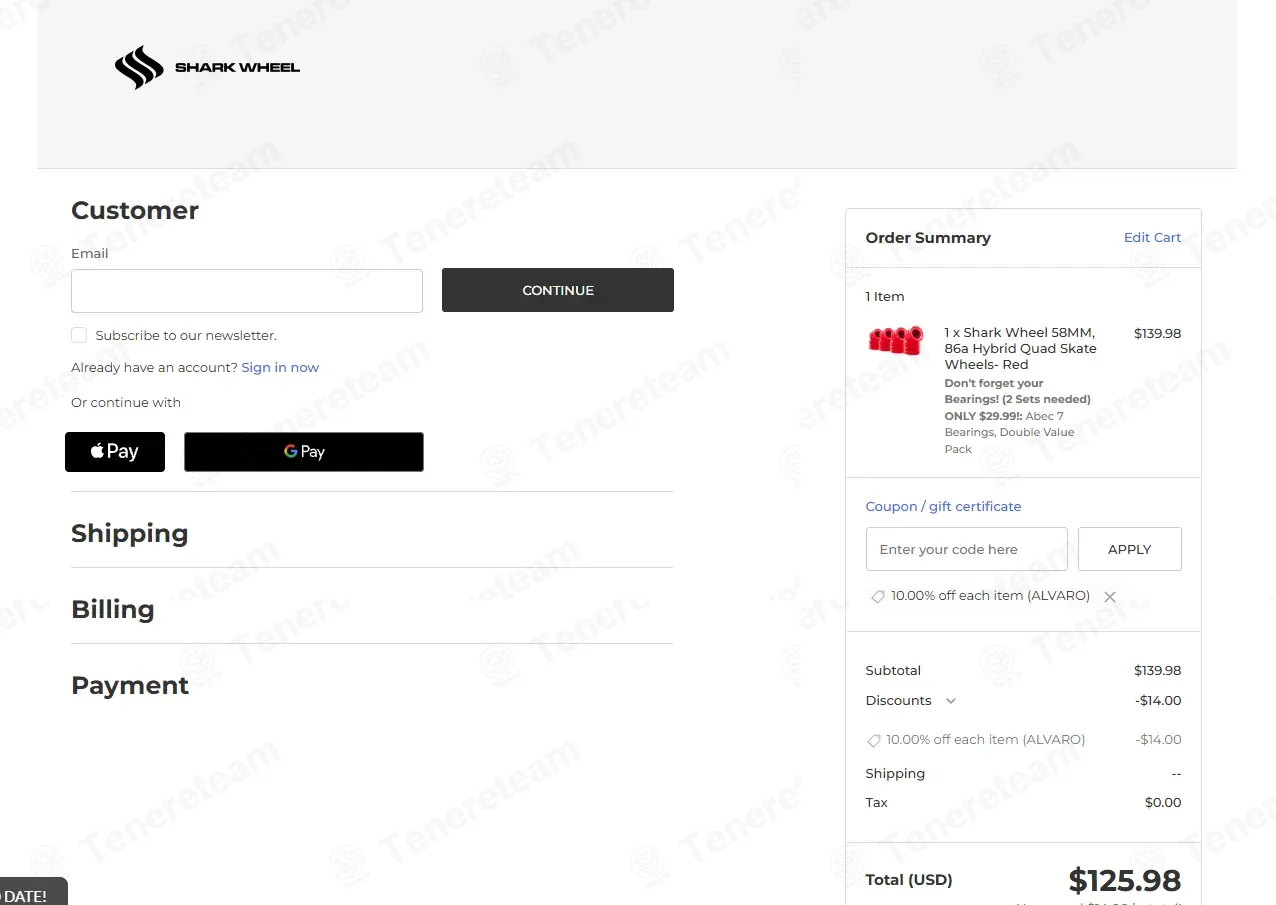Open the Sign in now link
Screen dimensions: 1276x905
tap(280, 367)
